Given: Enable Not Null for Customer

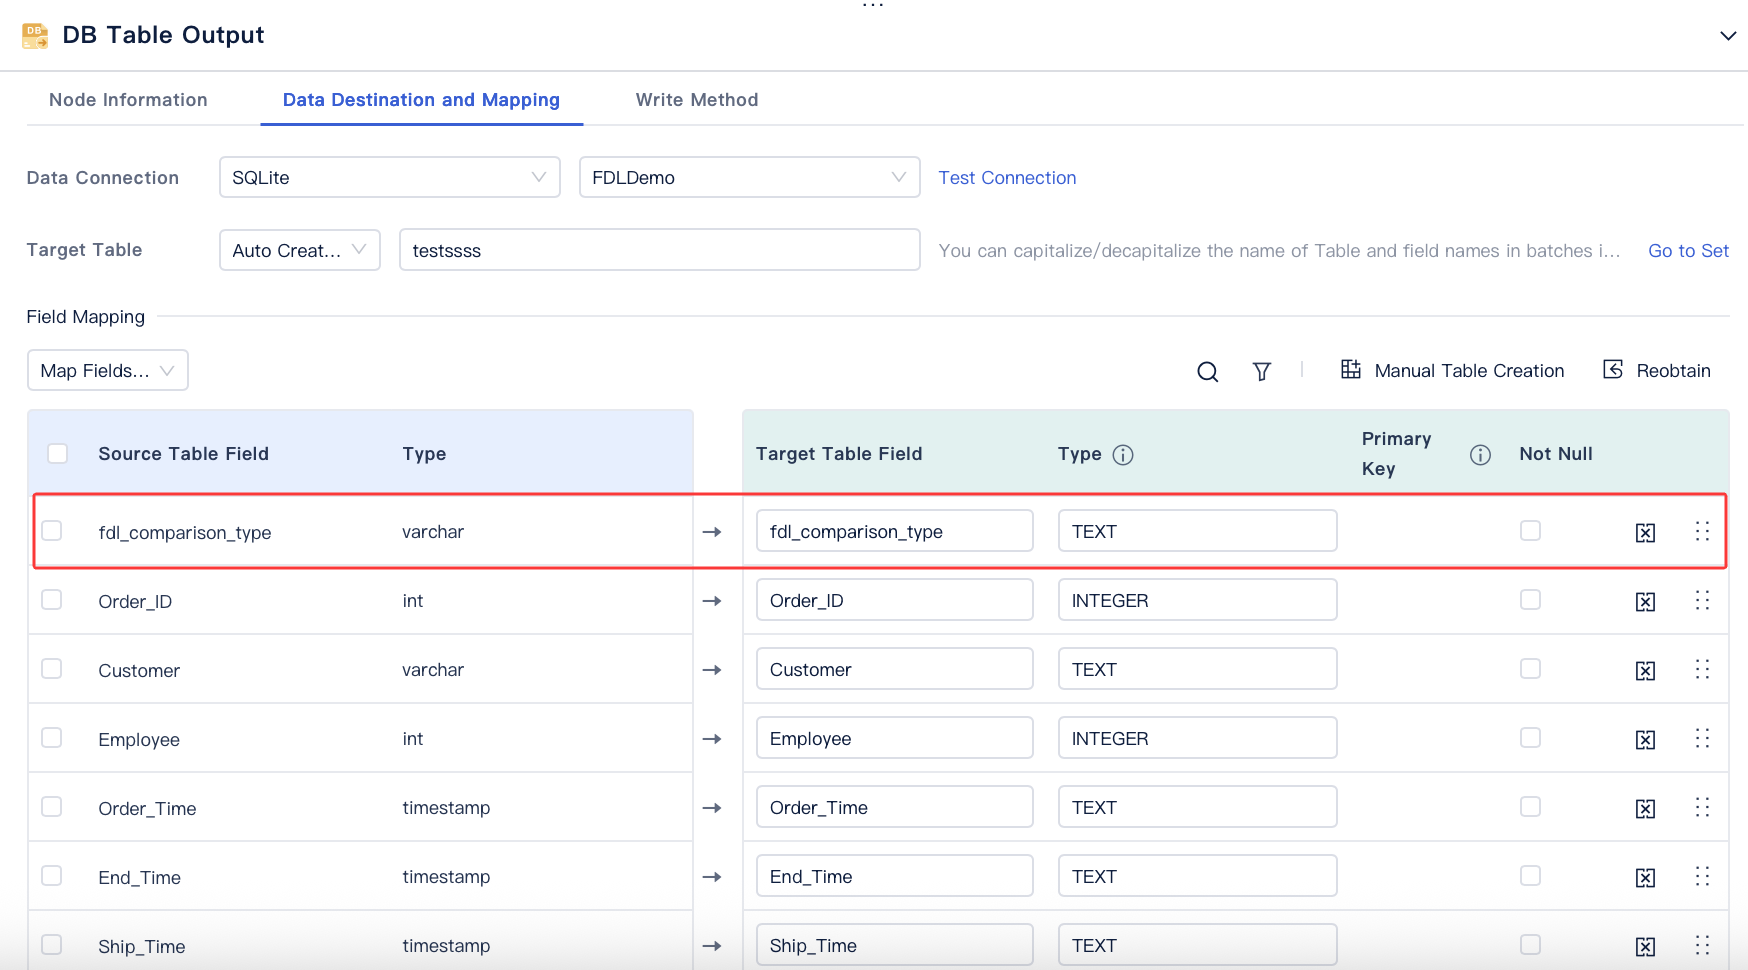Looking at the screenshot, I should [1530, 668].
